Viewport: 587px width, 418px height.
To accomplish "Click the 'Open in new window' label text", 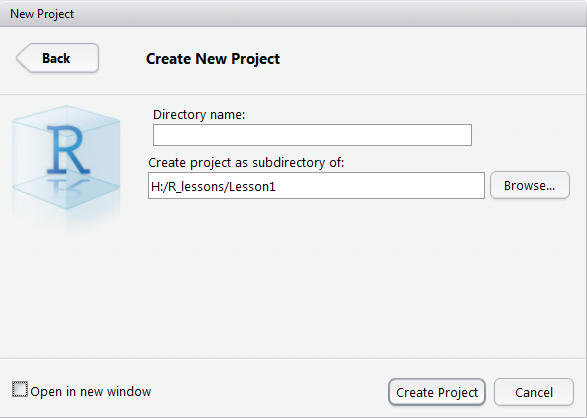I will coord(91,391).
